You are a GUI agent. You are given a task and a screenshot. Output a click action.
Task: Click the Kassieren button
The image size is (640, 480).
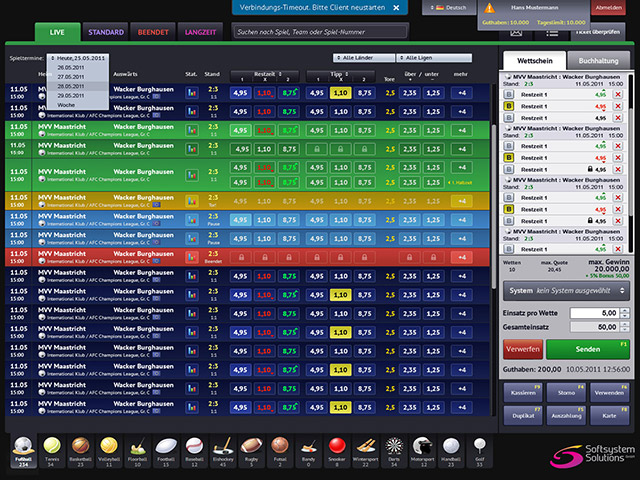pos(523,393)
